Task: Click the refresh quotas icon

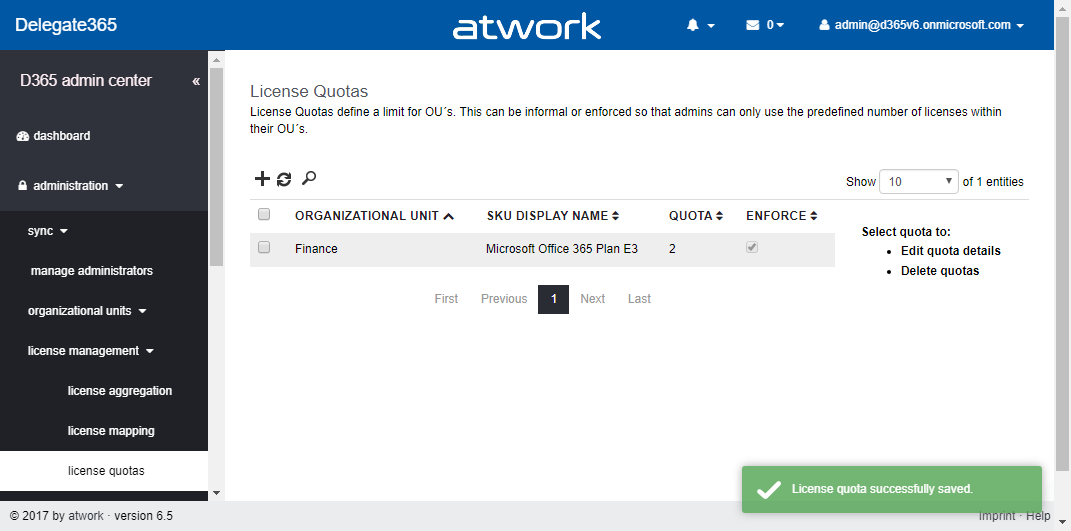Action: [284, 179]
